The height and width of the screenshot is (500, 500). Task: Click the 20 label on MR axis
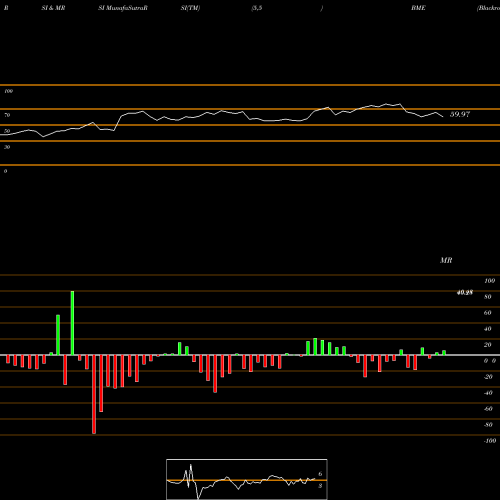(x=488, y=345)
